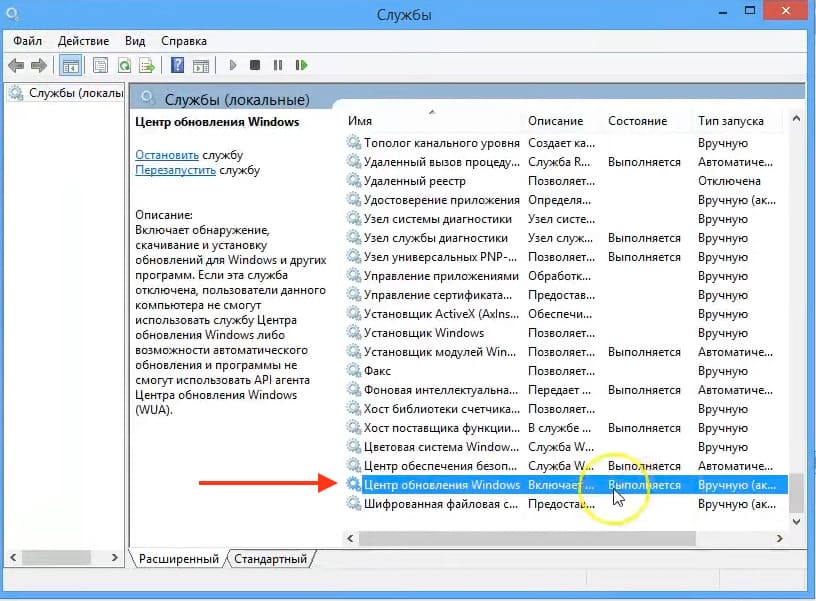Sort services by the Имя column header
816x601 pixels.
tap(430, 121)
